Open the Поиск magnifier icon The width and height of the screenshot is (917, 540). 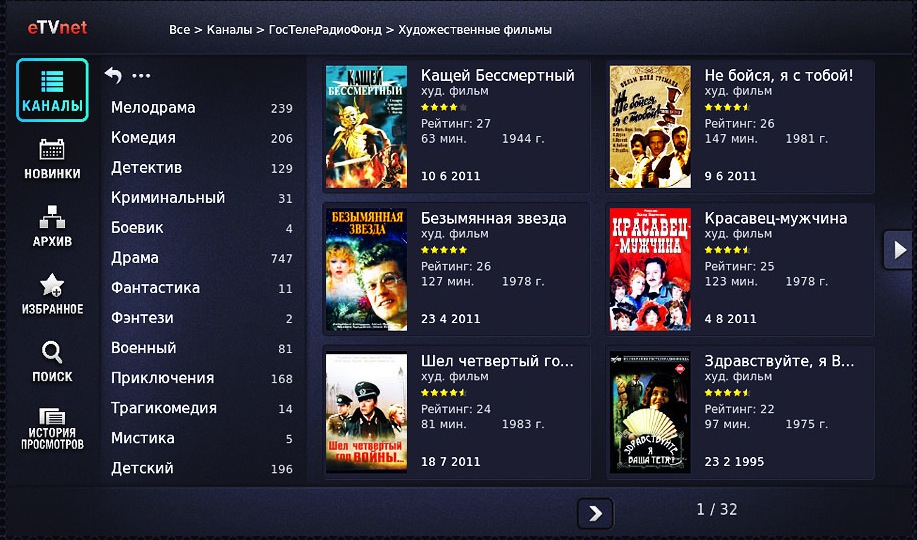(52, 362)
